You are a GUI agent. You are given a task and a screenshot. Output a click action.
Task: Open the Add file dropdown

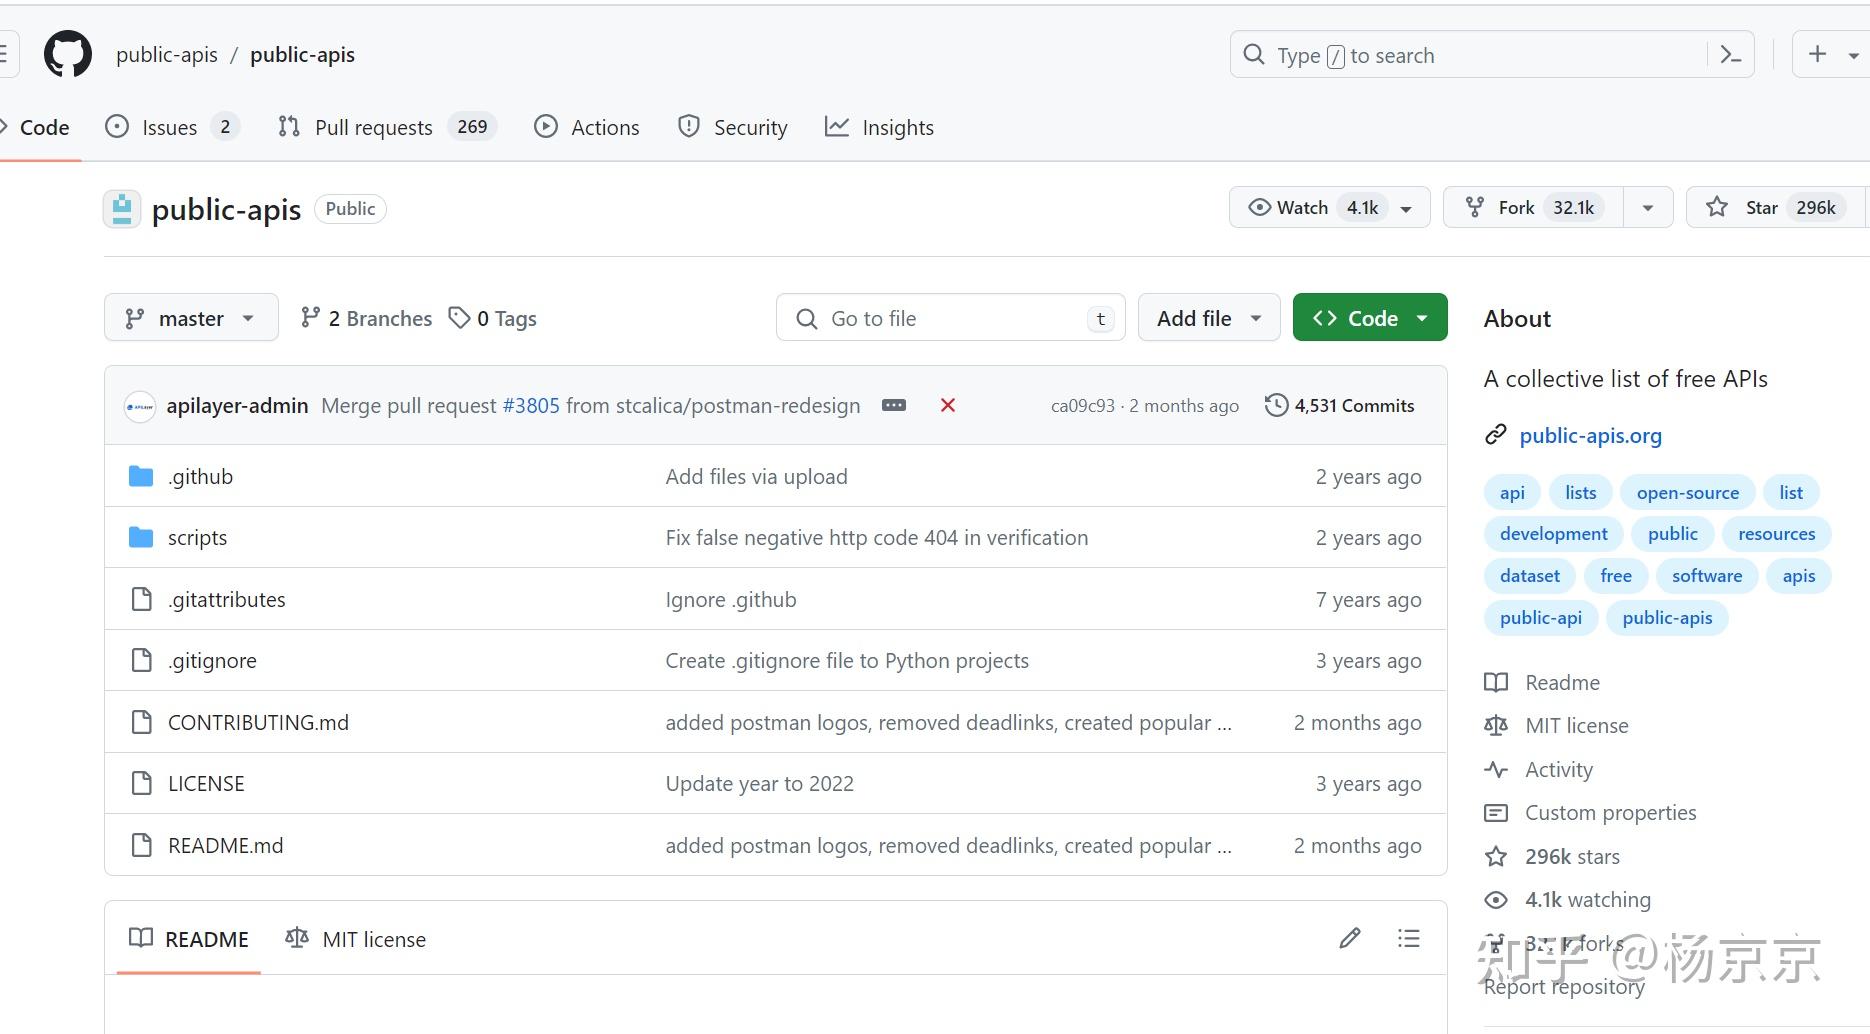(1209, 318)
